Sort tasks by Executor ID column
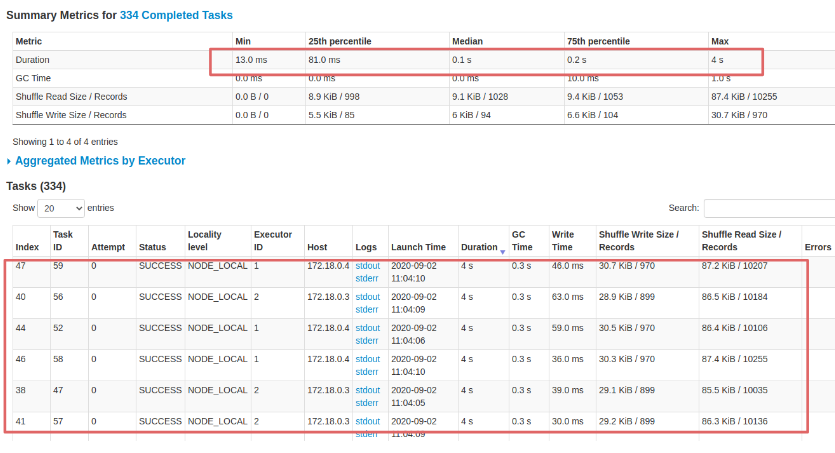835x453 pixels. click(273, 241)
